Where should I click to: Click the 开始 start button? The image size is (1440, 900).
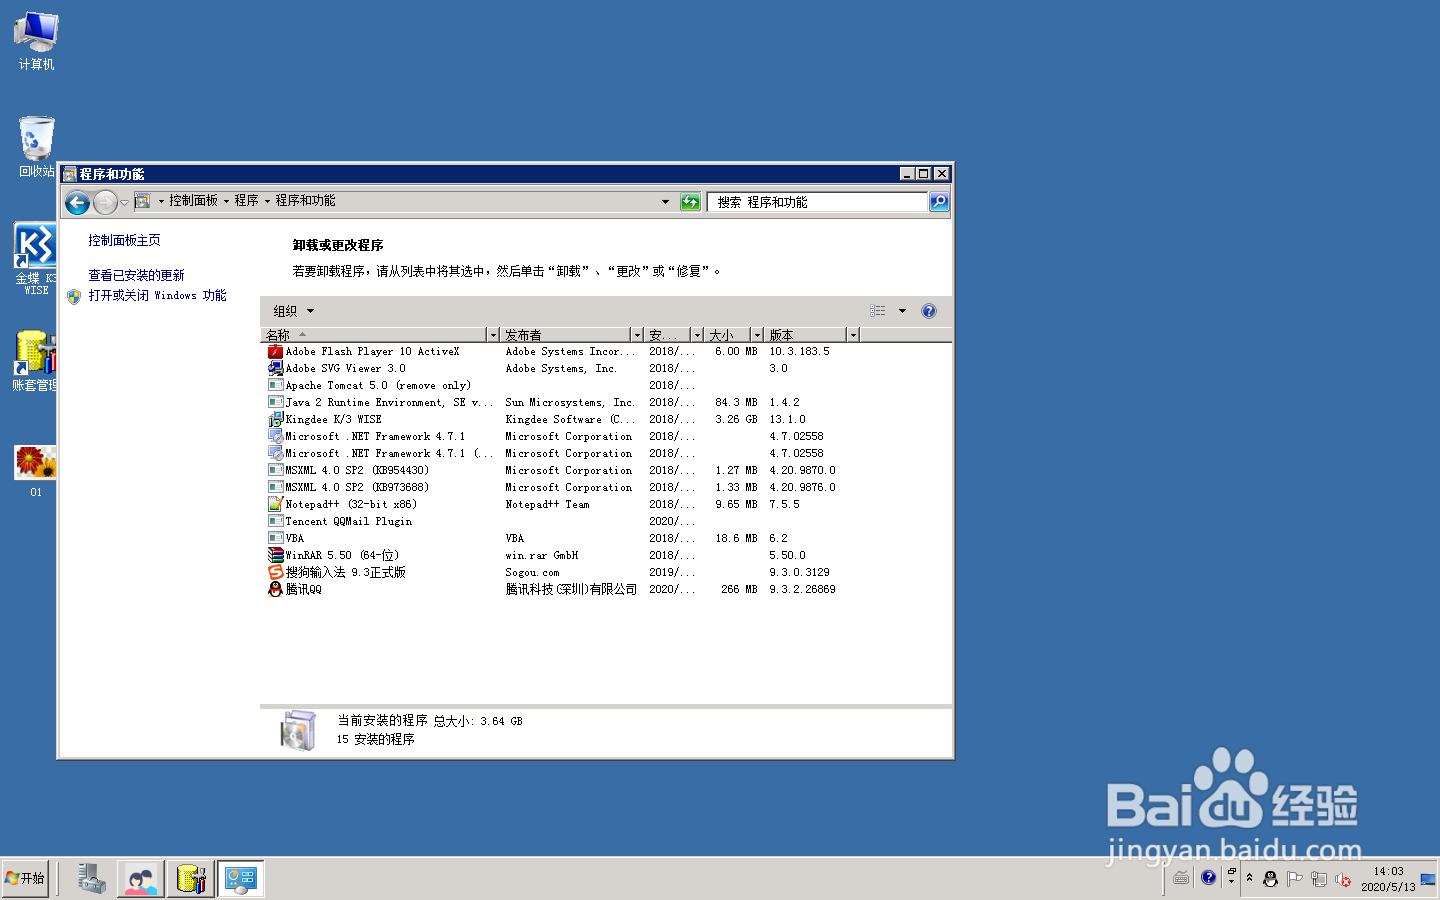point(25,879)
